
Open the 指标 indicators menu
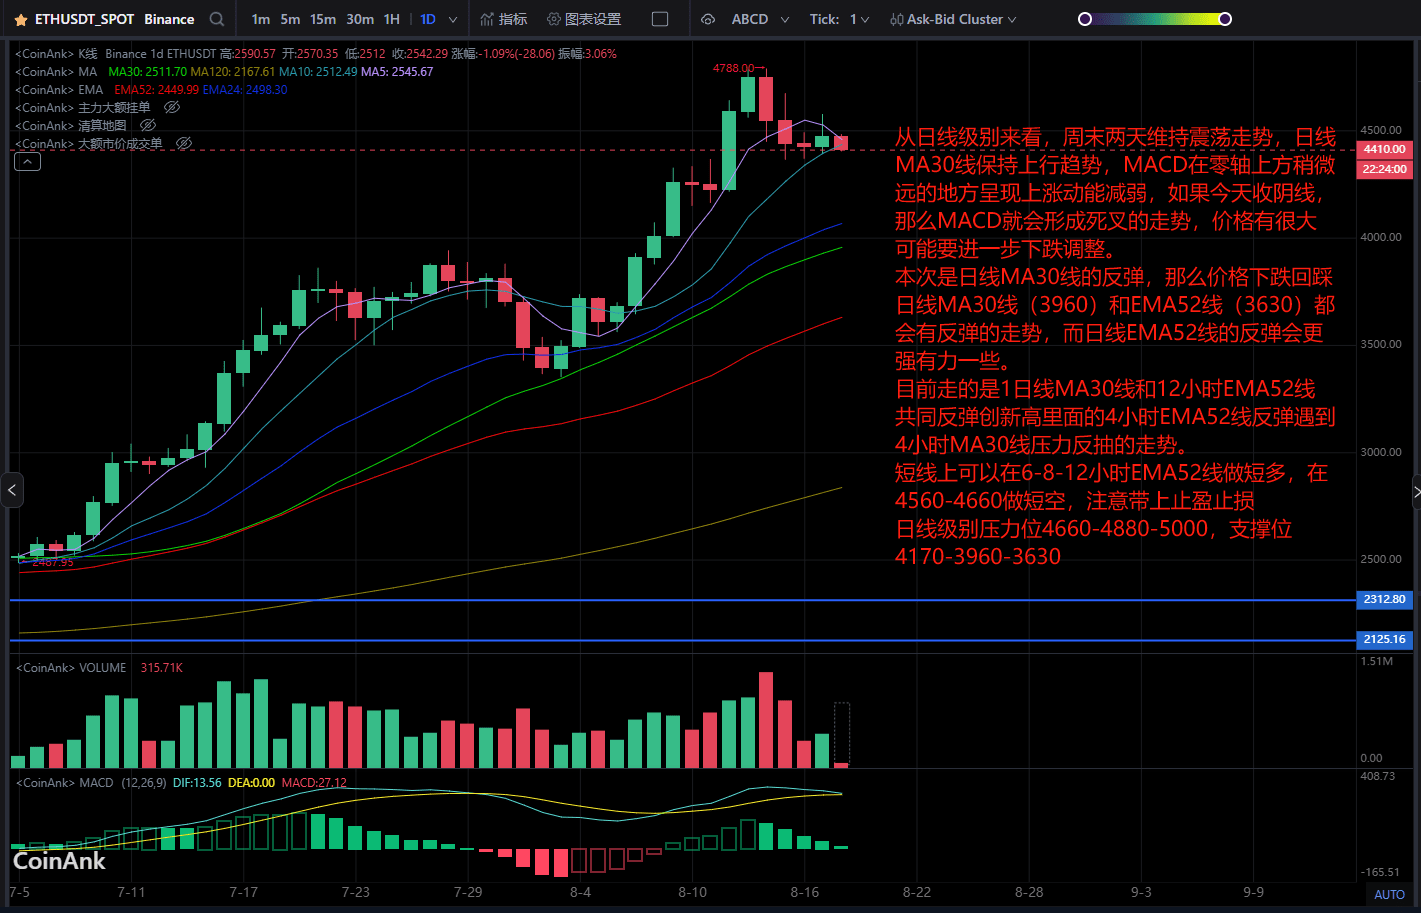point(504,19)
